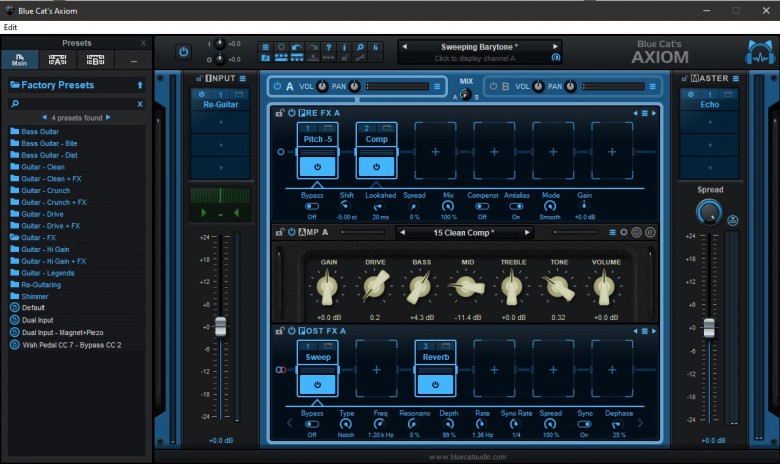Switch to the A presets tab

pos(57,60)
